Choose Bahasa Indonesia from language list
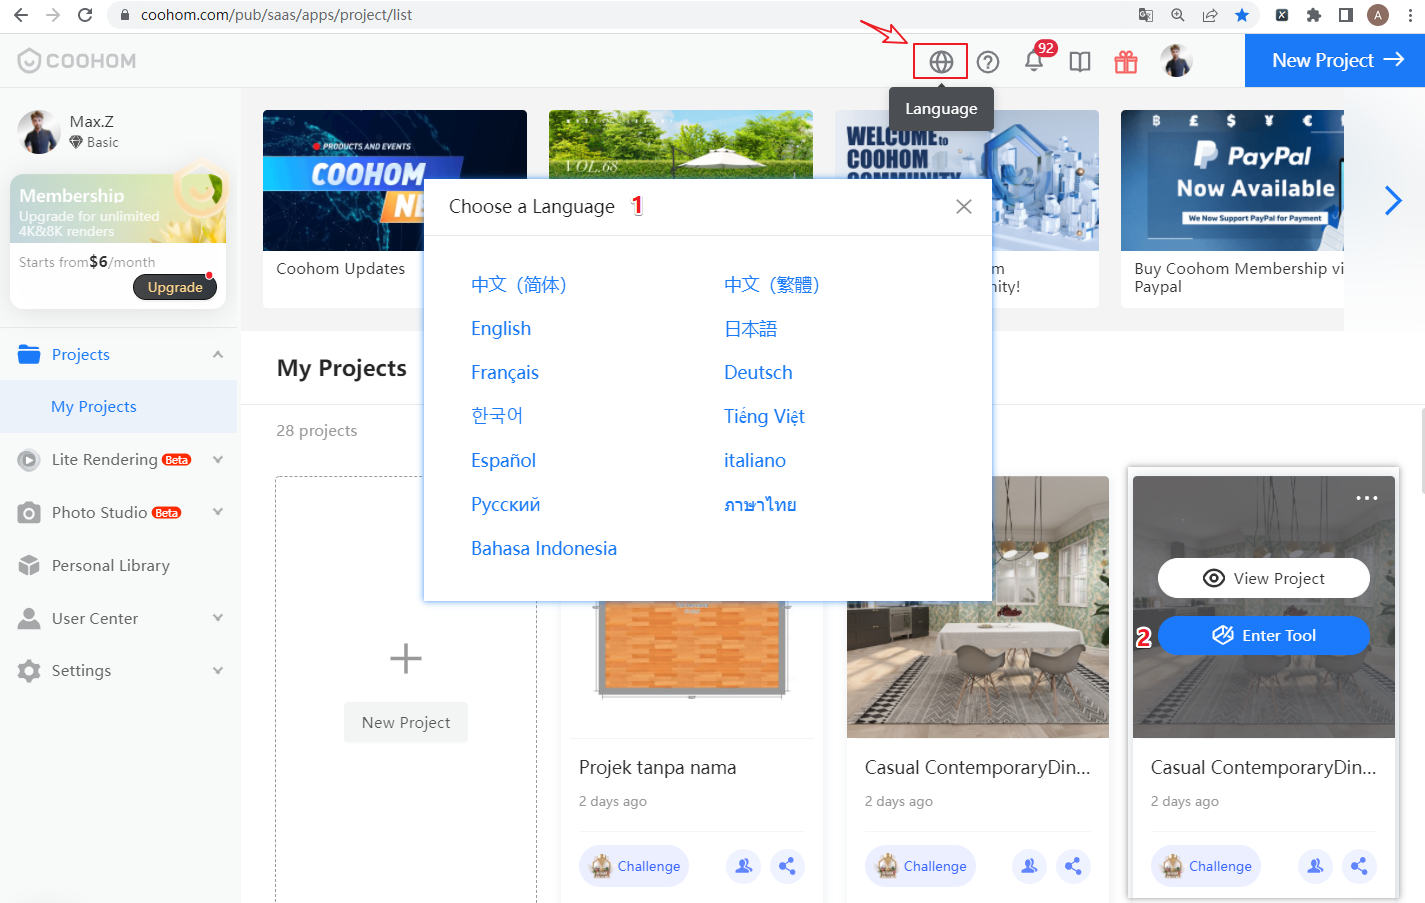1425x903 pixels. [544, 549]
